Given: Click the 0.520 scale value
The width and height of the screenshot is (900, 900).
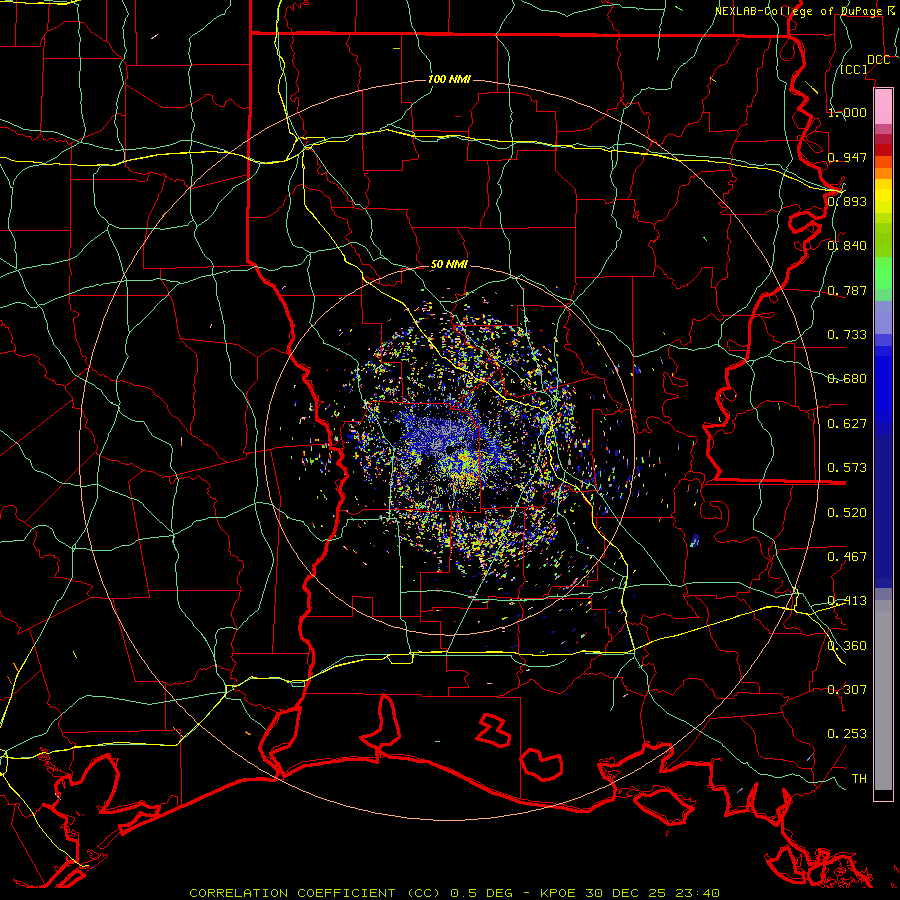Looking at the screenshot, I should point(847,513).
